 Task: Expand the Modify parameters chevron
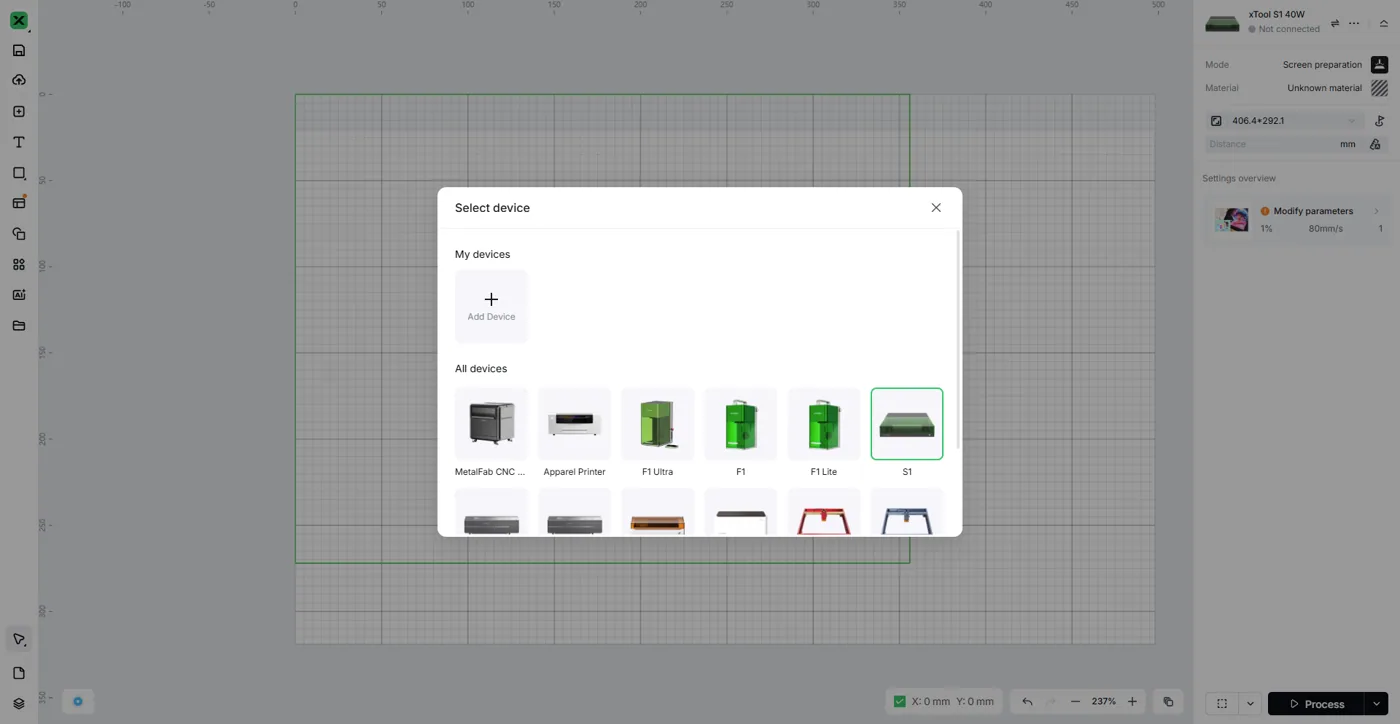coord(1376,211)
